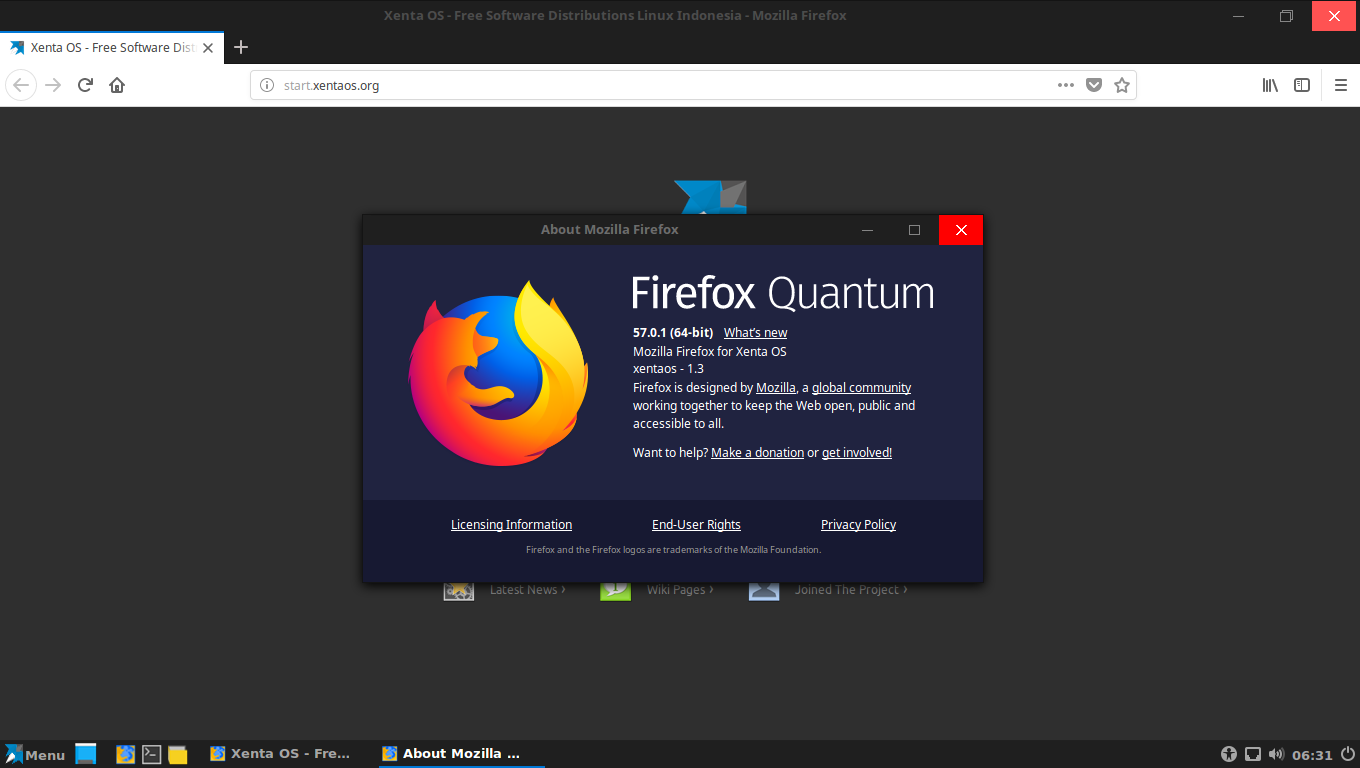
Task: Click the show desktop taskbar icon
Action: coord(86,754)
